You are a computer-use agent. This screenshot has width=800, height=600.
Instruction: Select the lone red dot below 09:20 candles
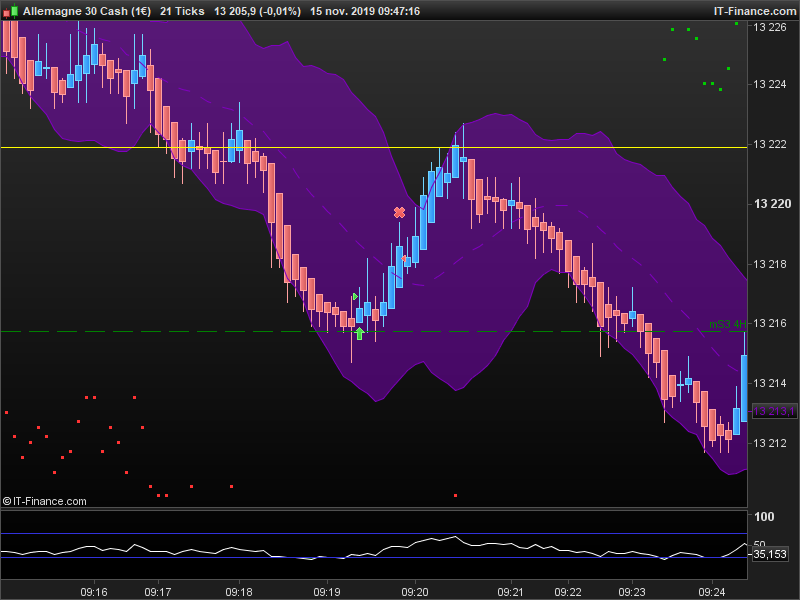456,495
